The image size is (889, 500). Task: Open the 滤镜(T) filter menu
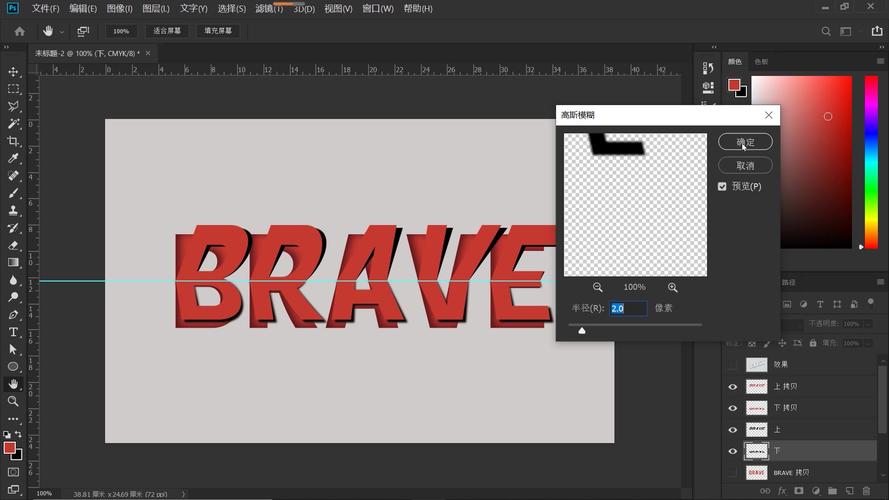[269, 9]
